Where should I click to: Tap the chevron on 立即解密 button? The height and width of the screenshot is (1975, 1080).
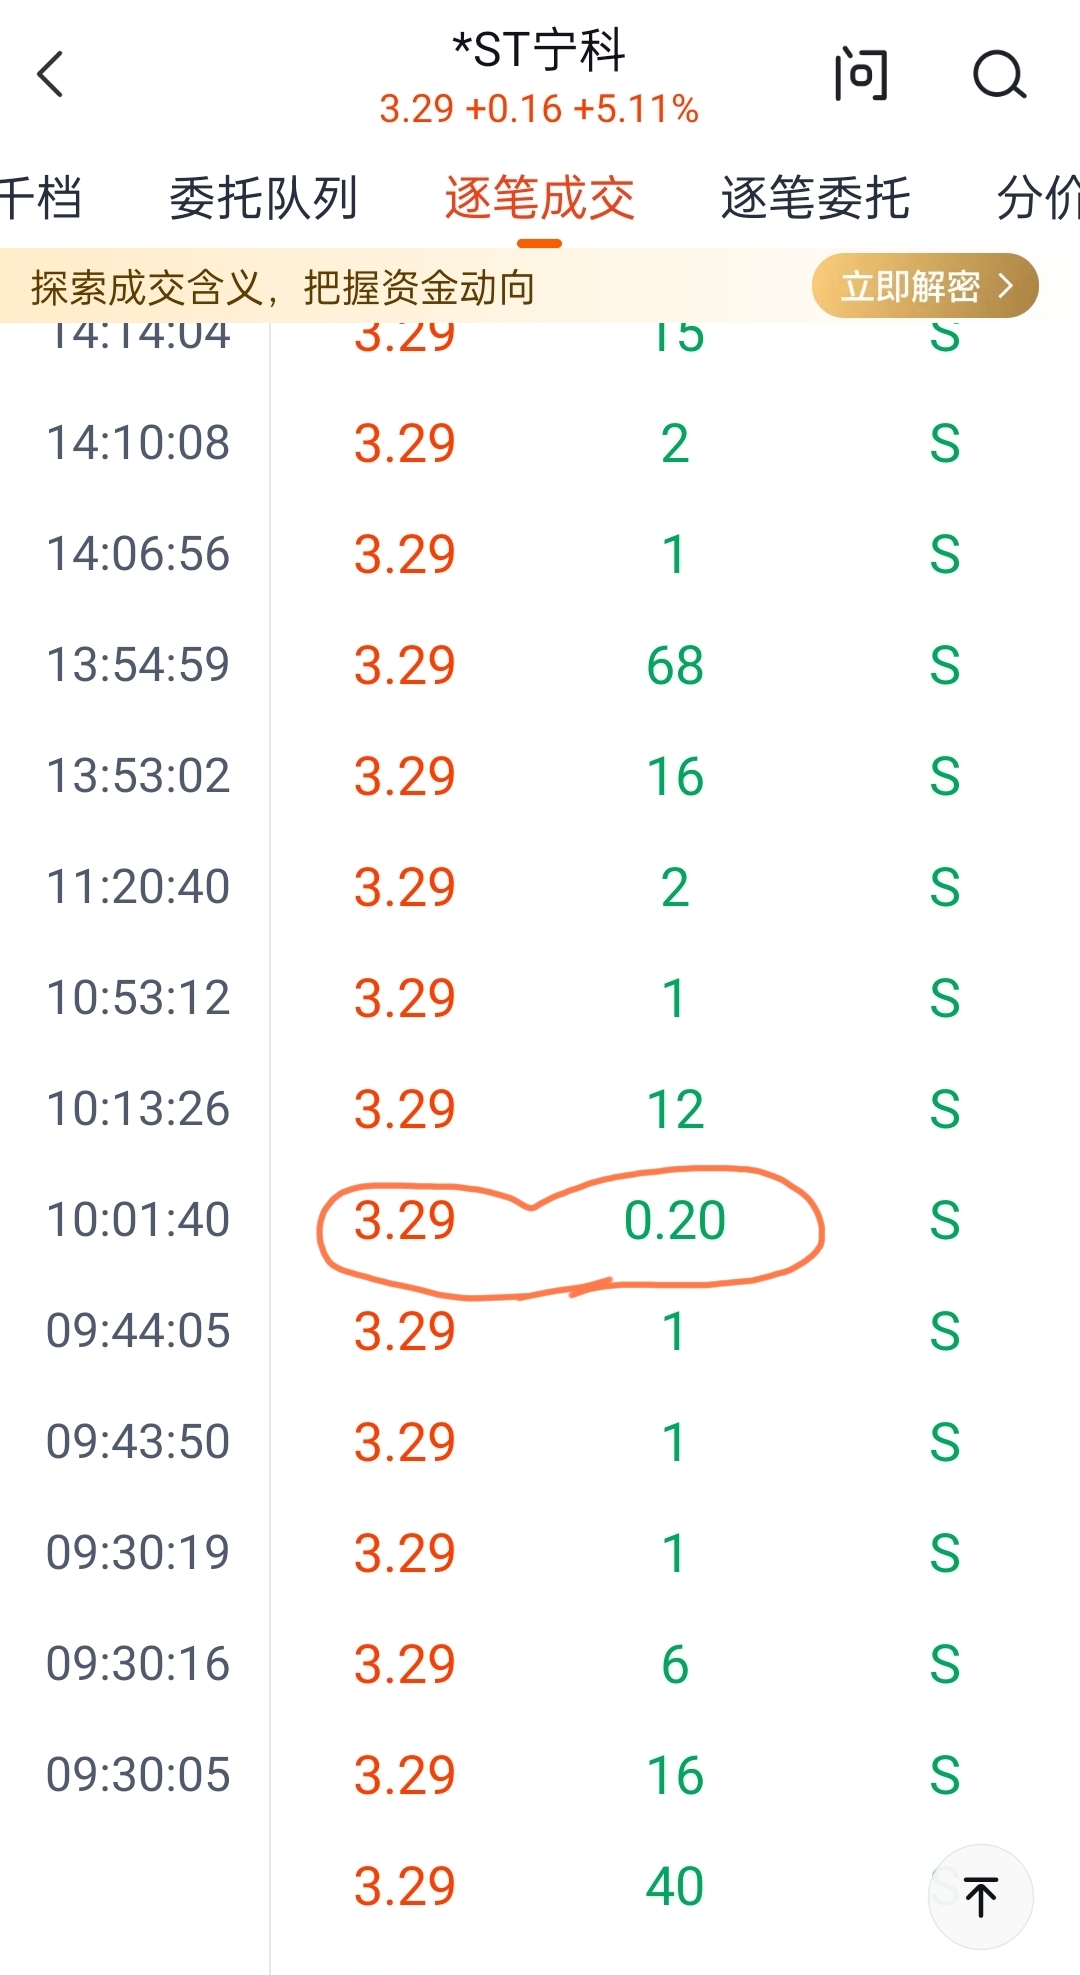coord(1007,286)
